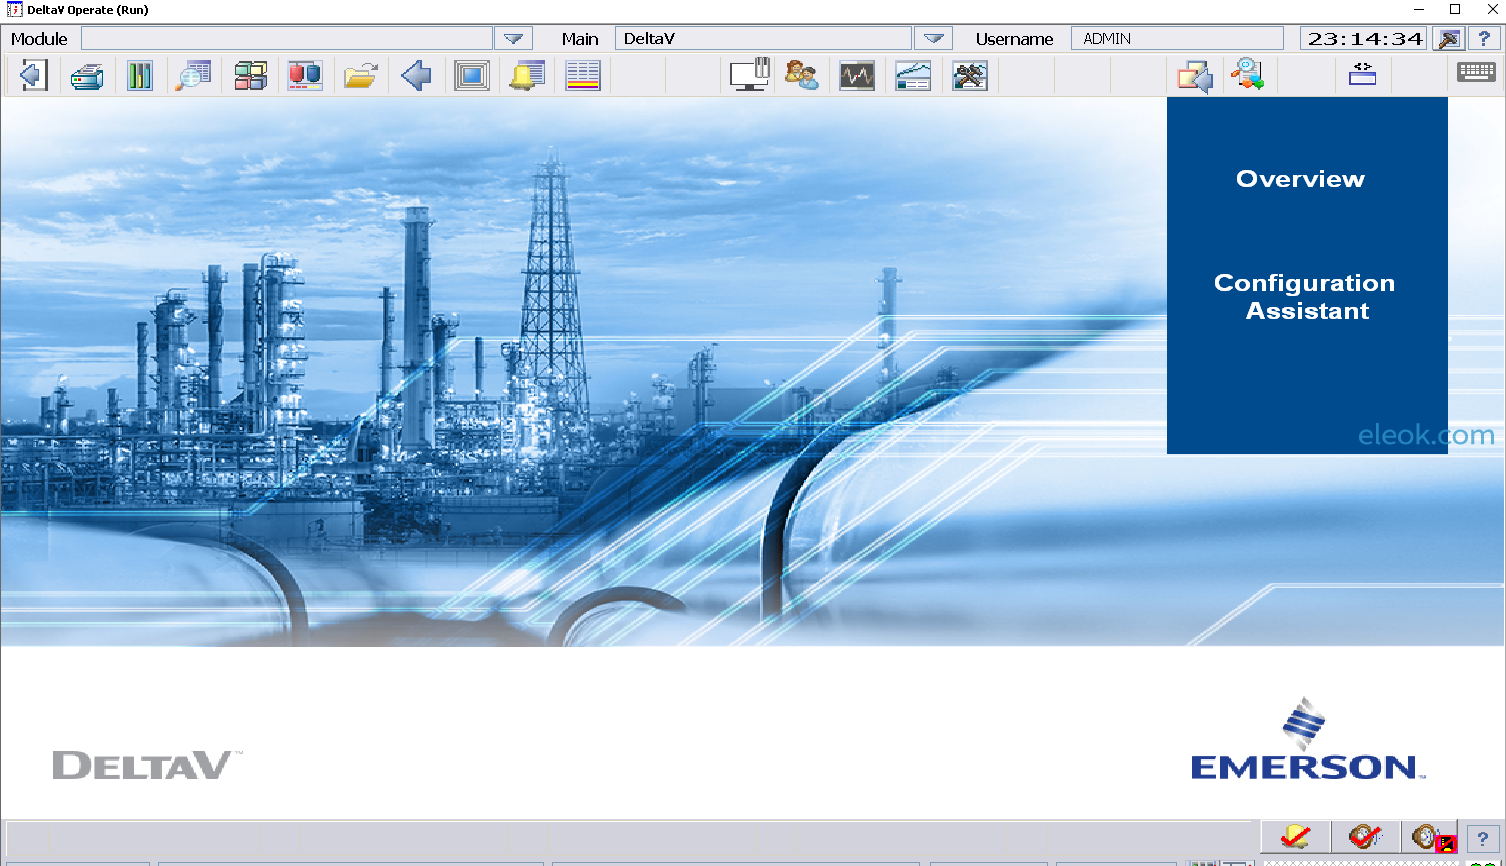Minimize the DeltaV Operate window
The width and height of the screenshot is (1506, 866).
pyautogui.click(x=1419, y=10)
